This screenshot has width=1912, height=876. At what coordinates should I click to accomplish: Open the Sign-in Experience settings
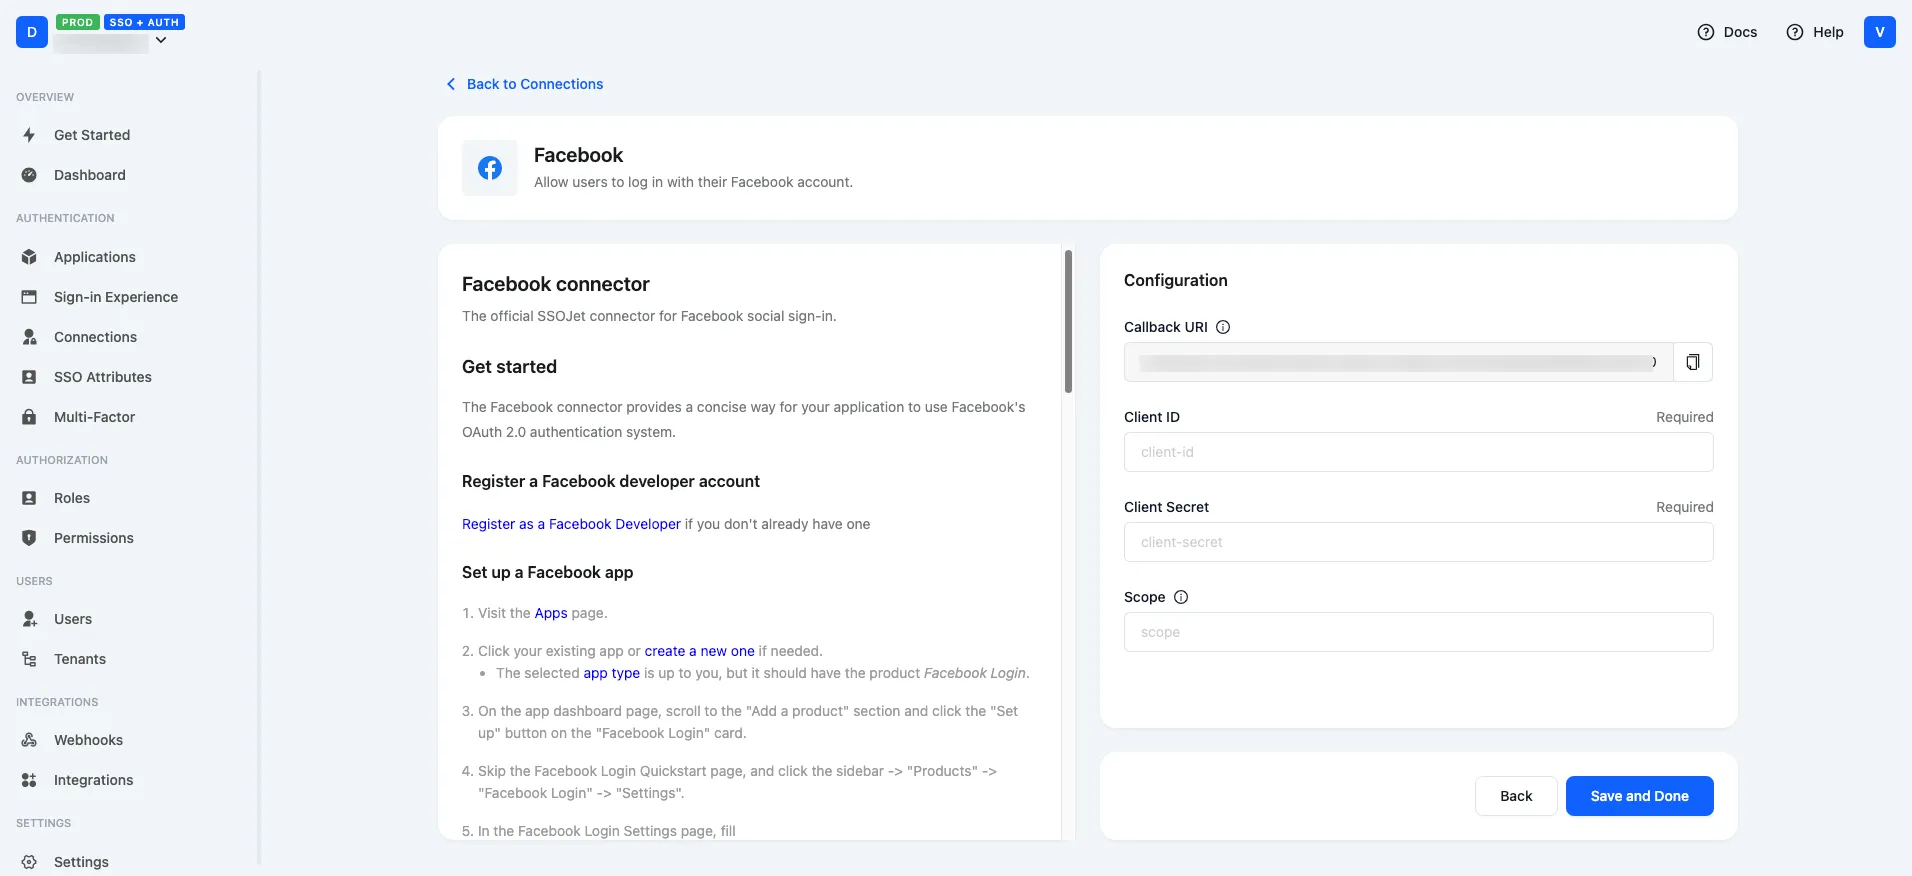click(115, 296)
